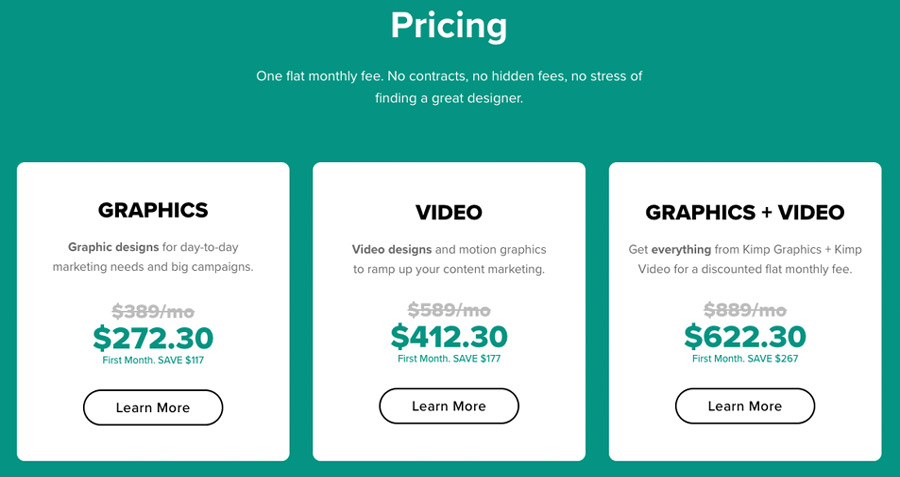This screenshot has width=900, height=477.
Task: Click the SAVE $267 first month note
Action: [744, 359]
